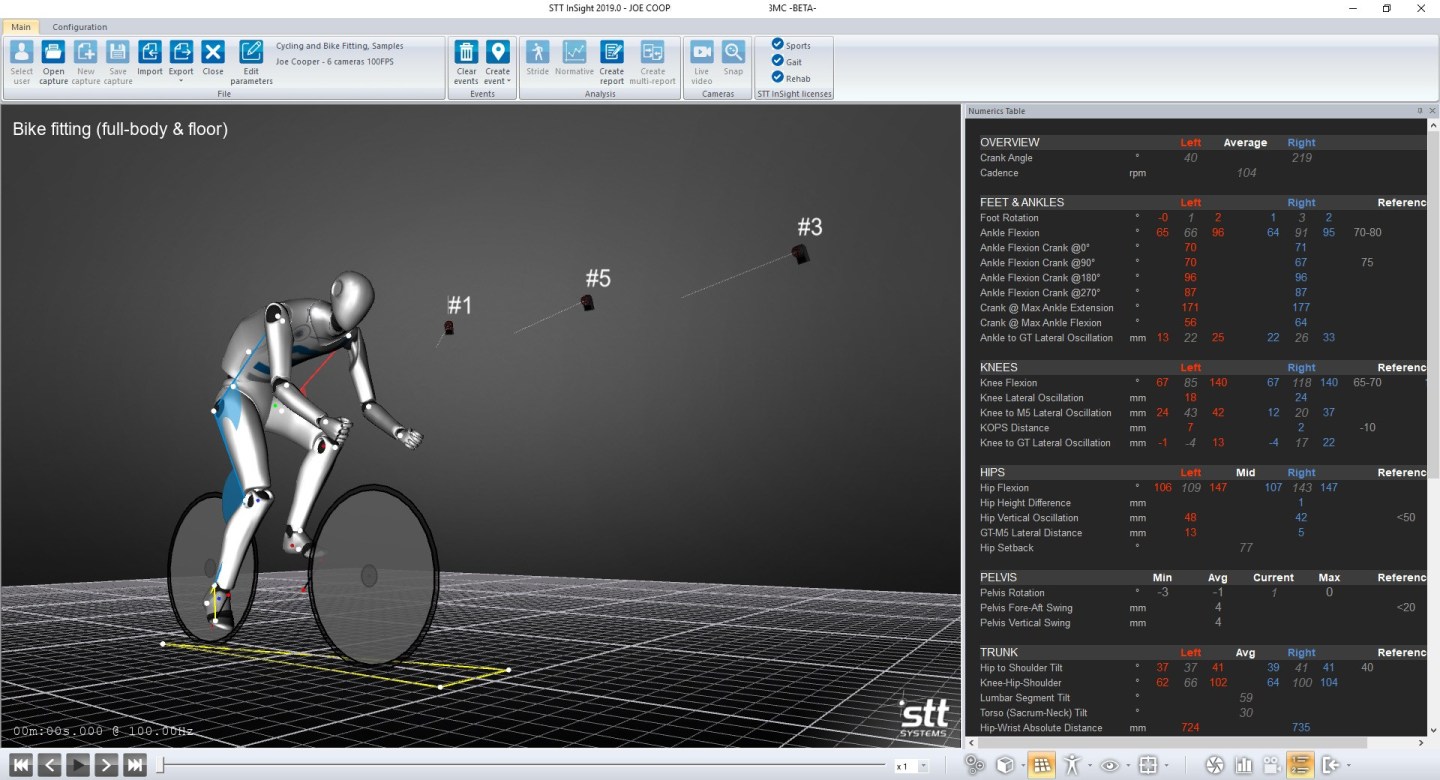The height and width of the screenshot is (780, 1440).
Task: Play the capture
Action: [78, 766]
